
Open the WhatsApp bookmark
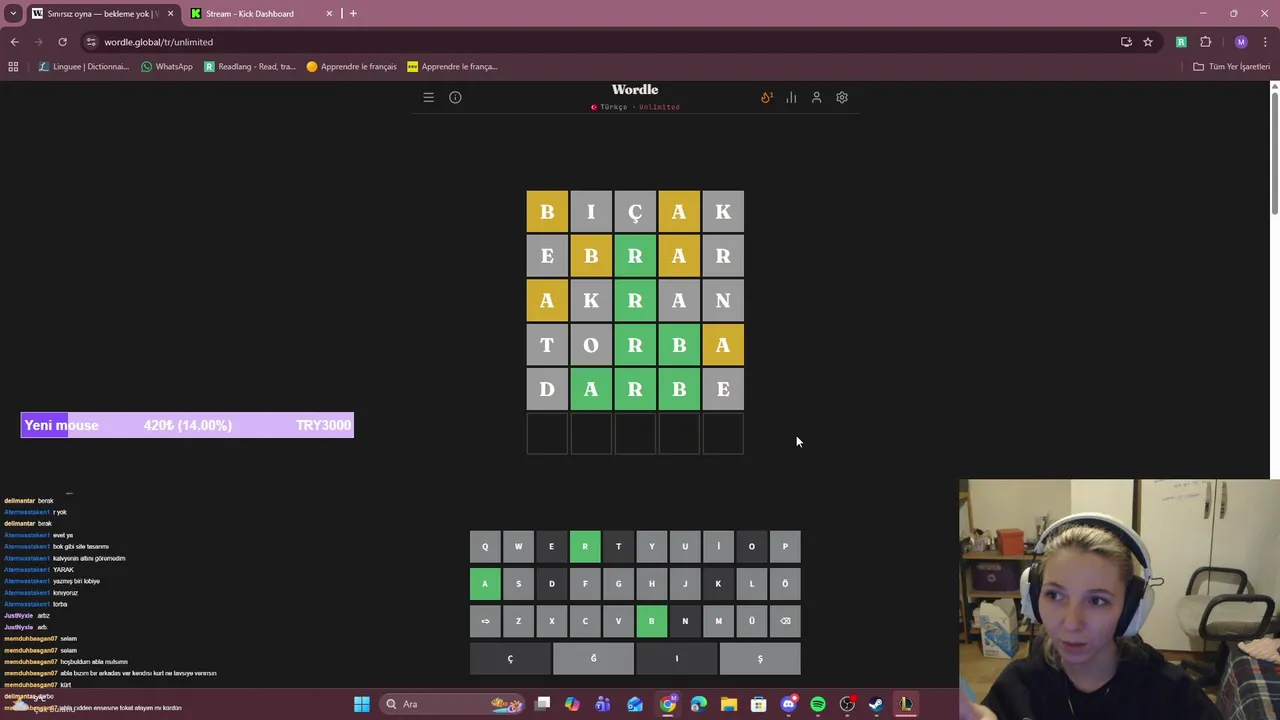(x=167, y=67)
